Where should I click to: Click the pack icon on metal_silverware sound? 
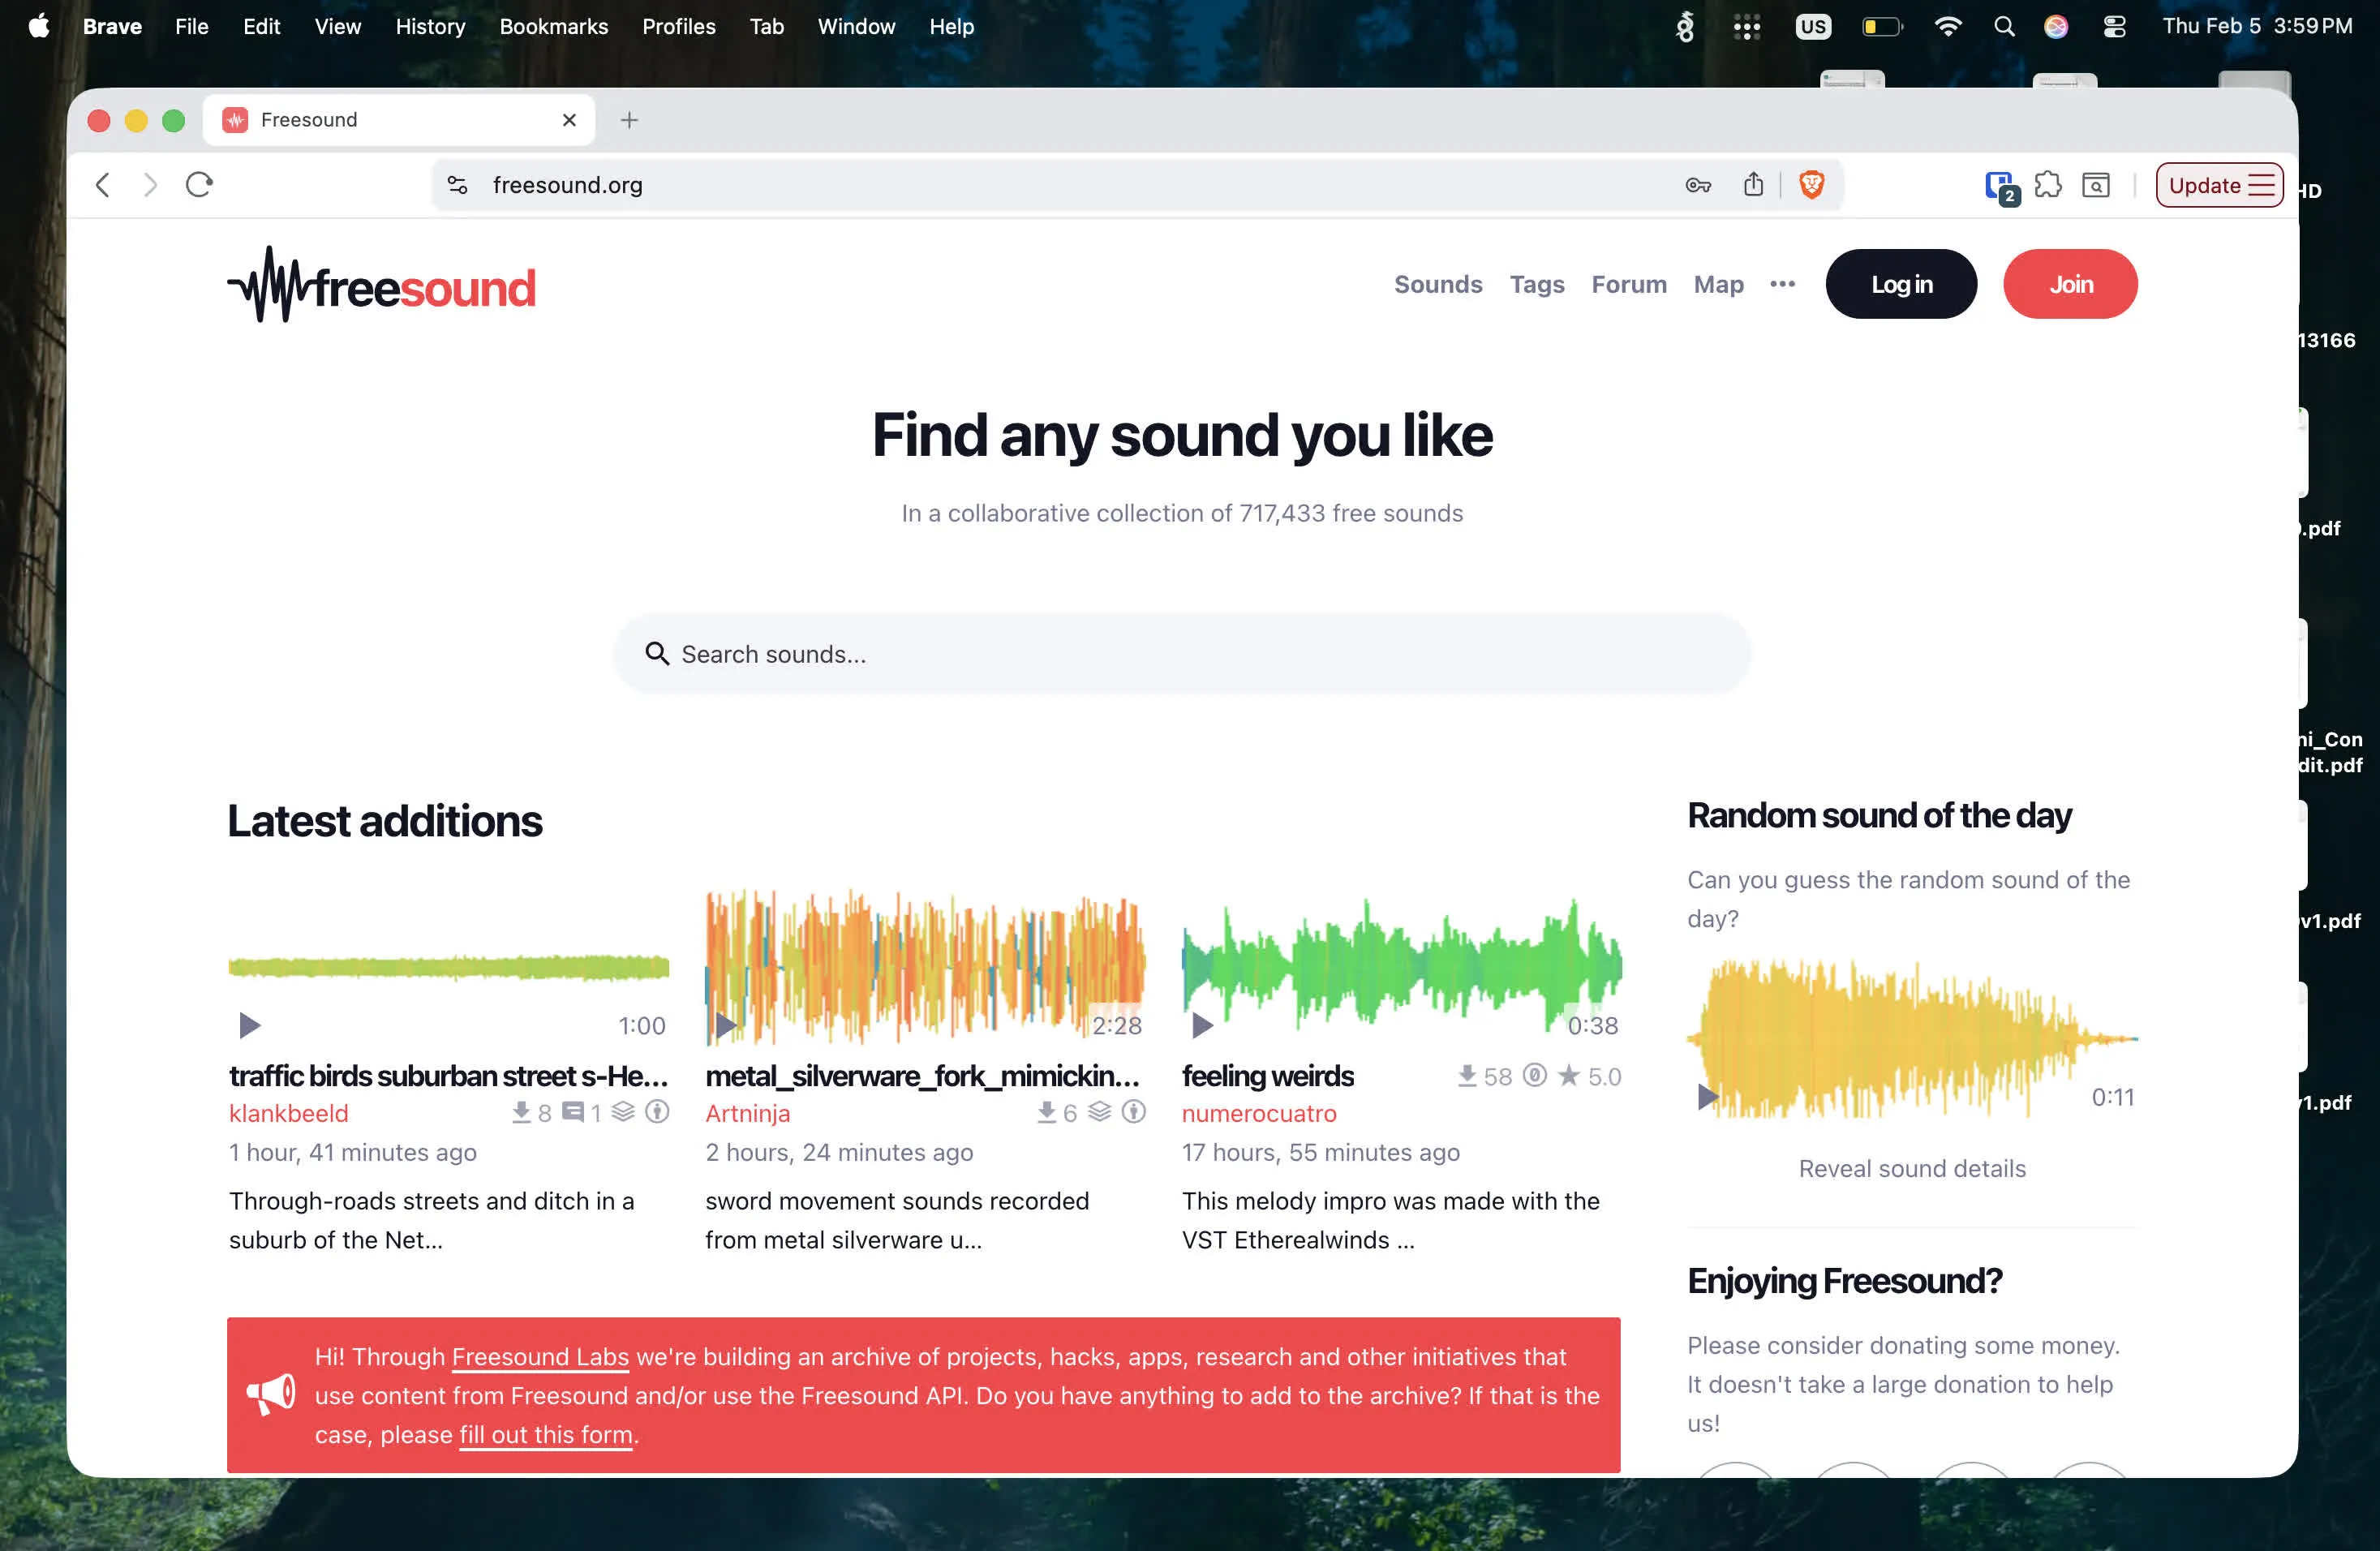[x=1098, y=1112]
